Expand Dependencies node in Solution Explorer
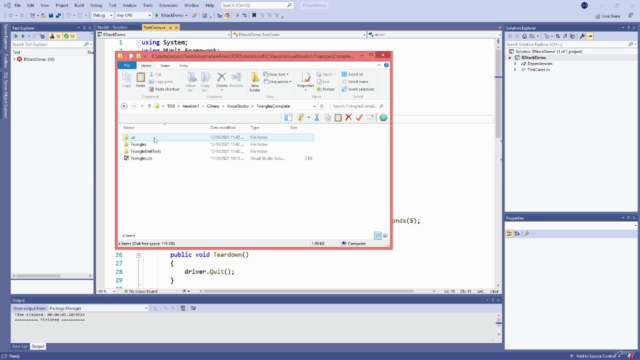 tap(515, 64)
